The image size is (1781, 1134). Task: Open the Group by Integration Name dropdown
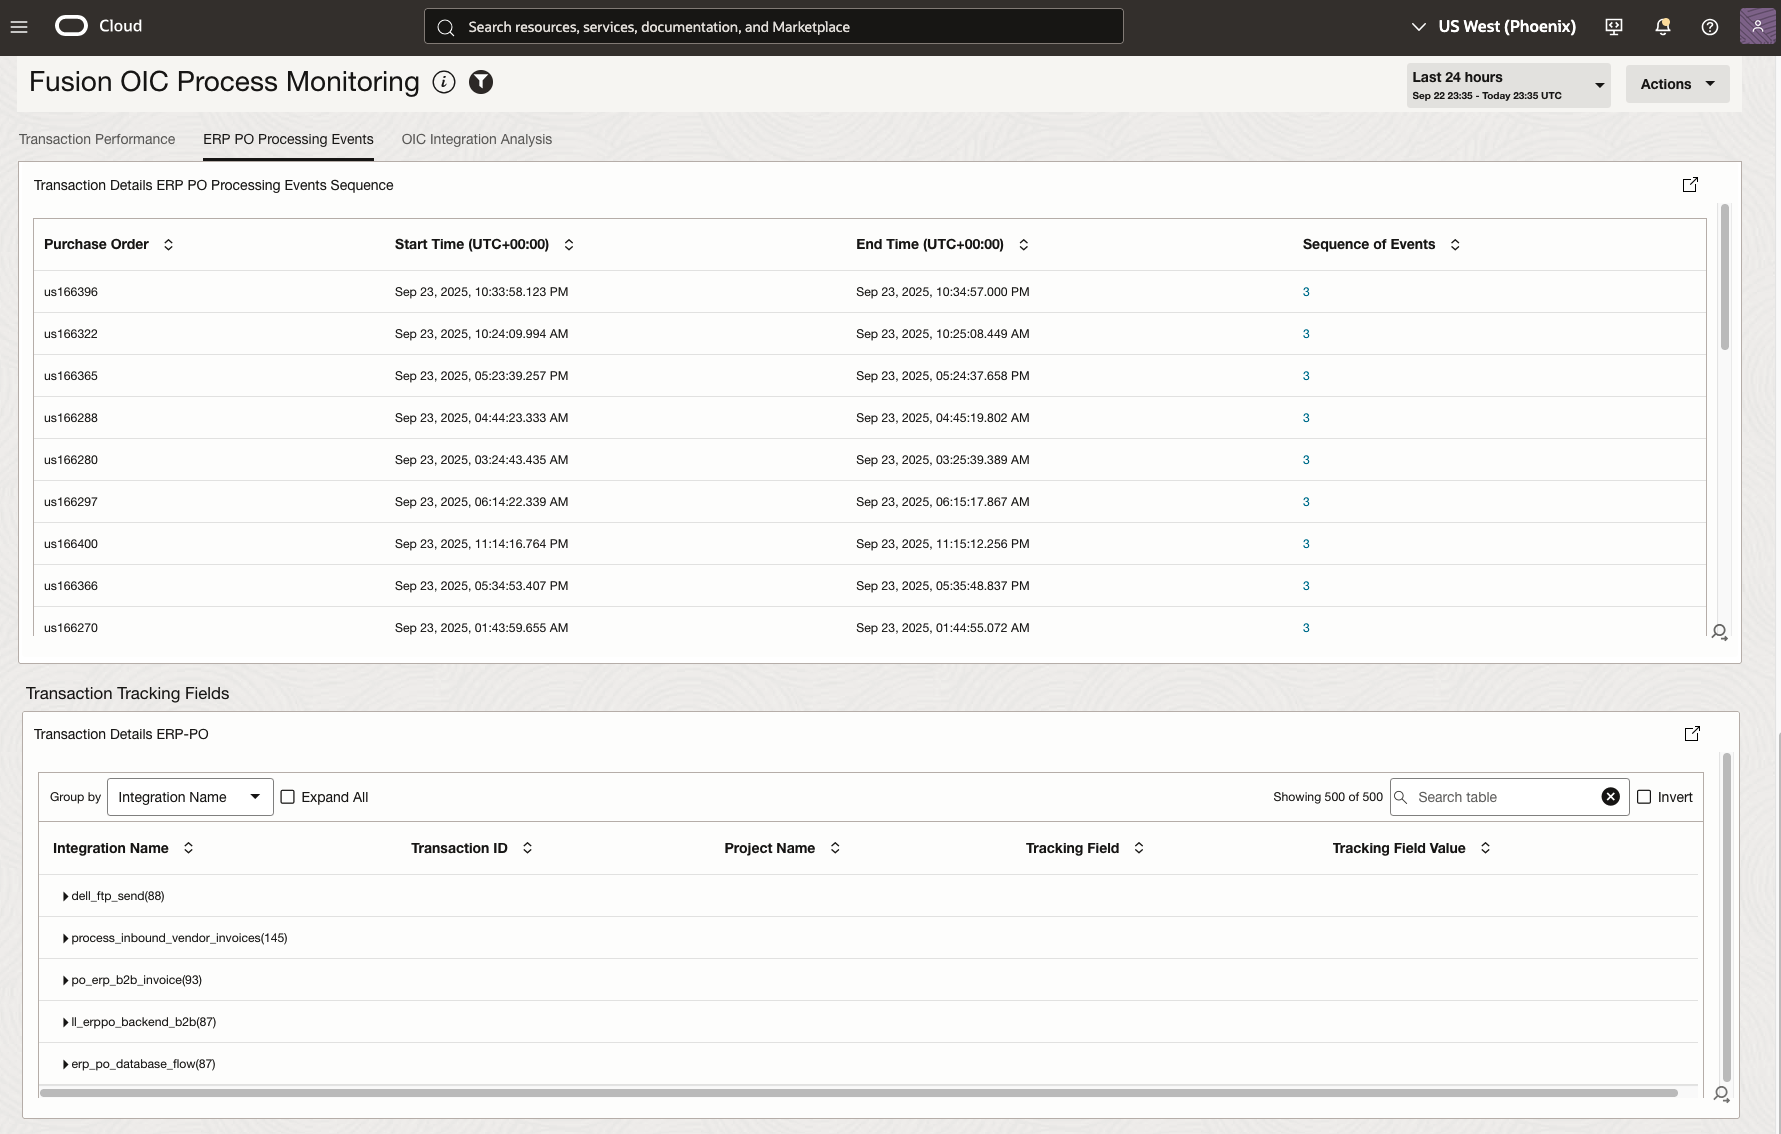(189, 797)
